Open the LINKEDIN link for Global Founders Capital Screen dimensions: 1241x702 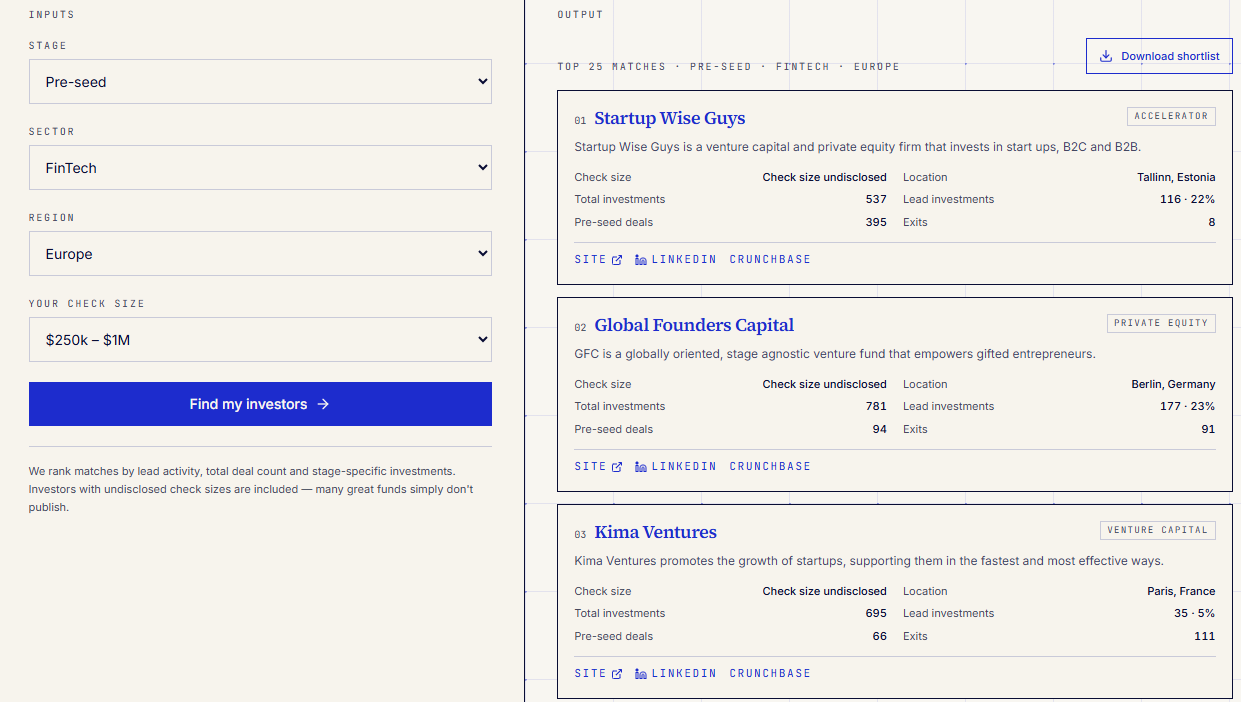[676, 467]
